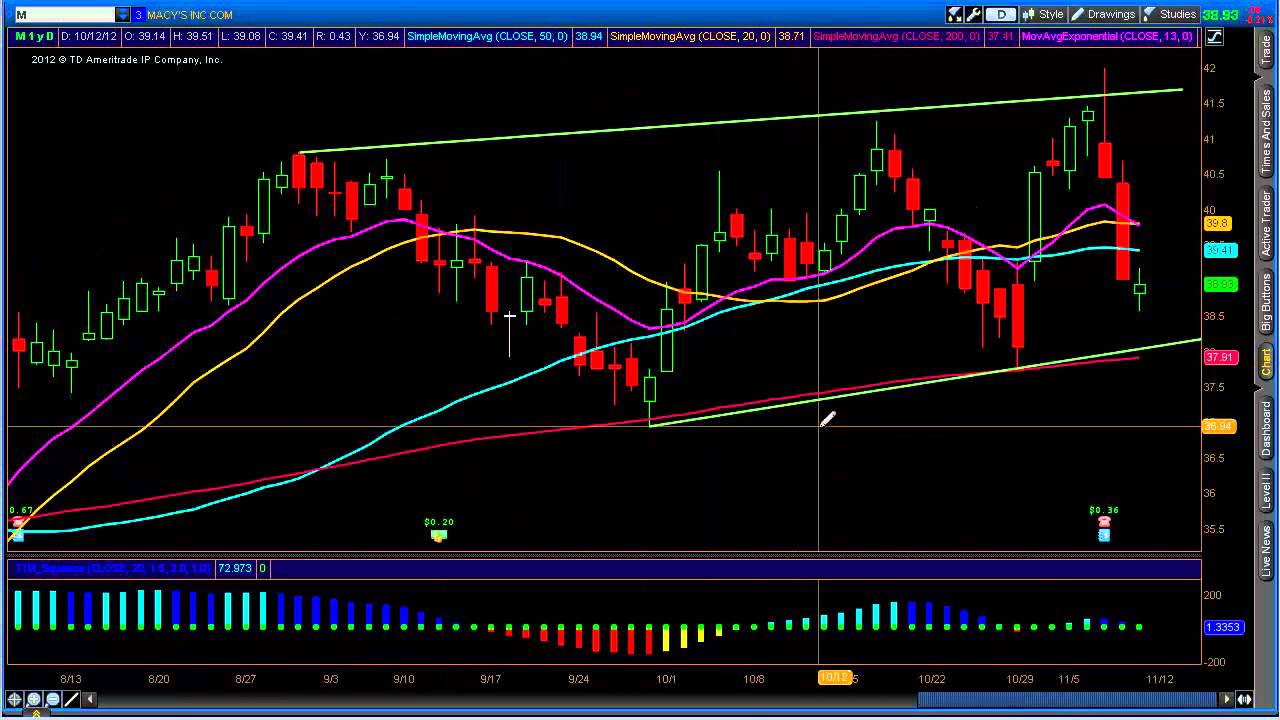Click the $0.36 earnings phone icon
This screenshot has height=720, width=1280.
1104,522
